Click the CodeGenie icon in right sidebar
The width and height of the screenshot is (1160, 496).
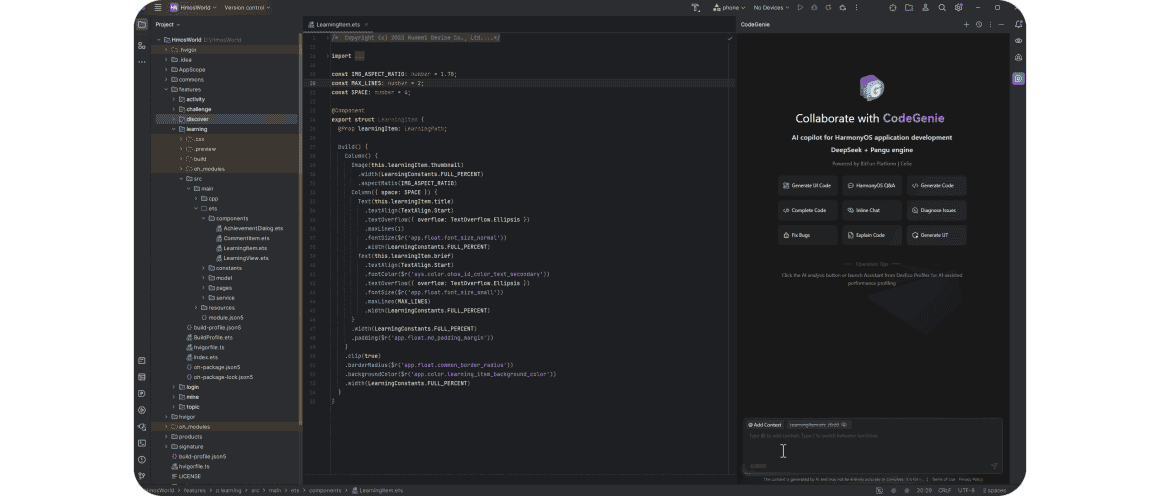click(x=1018, y=78)
